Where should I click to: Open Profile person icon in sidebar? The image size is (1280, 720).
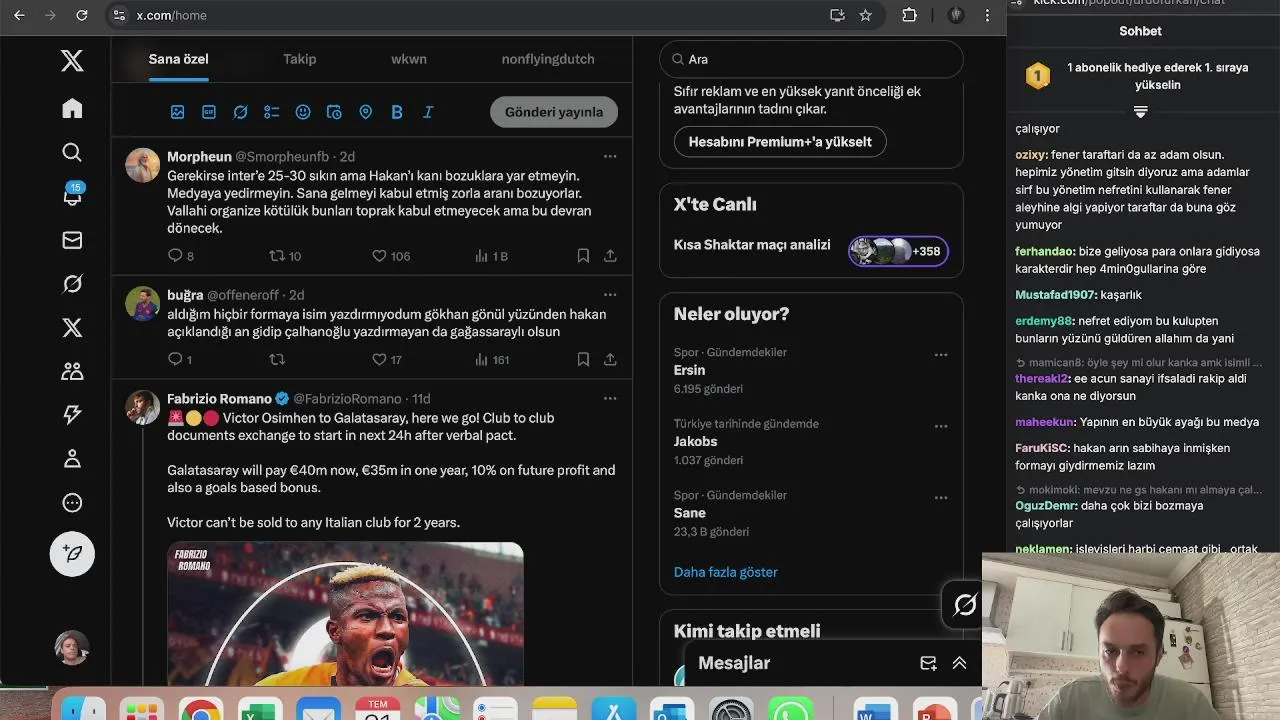point(72,459)
